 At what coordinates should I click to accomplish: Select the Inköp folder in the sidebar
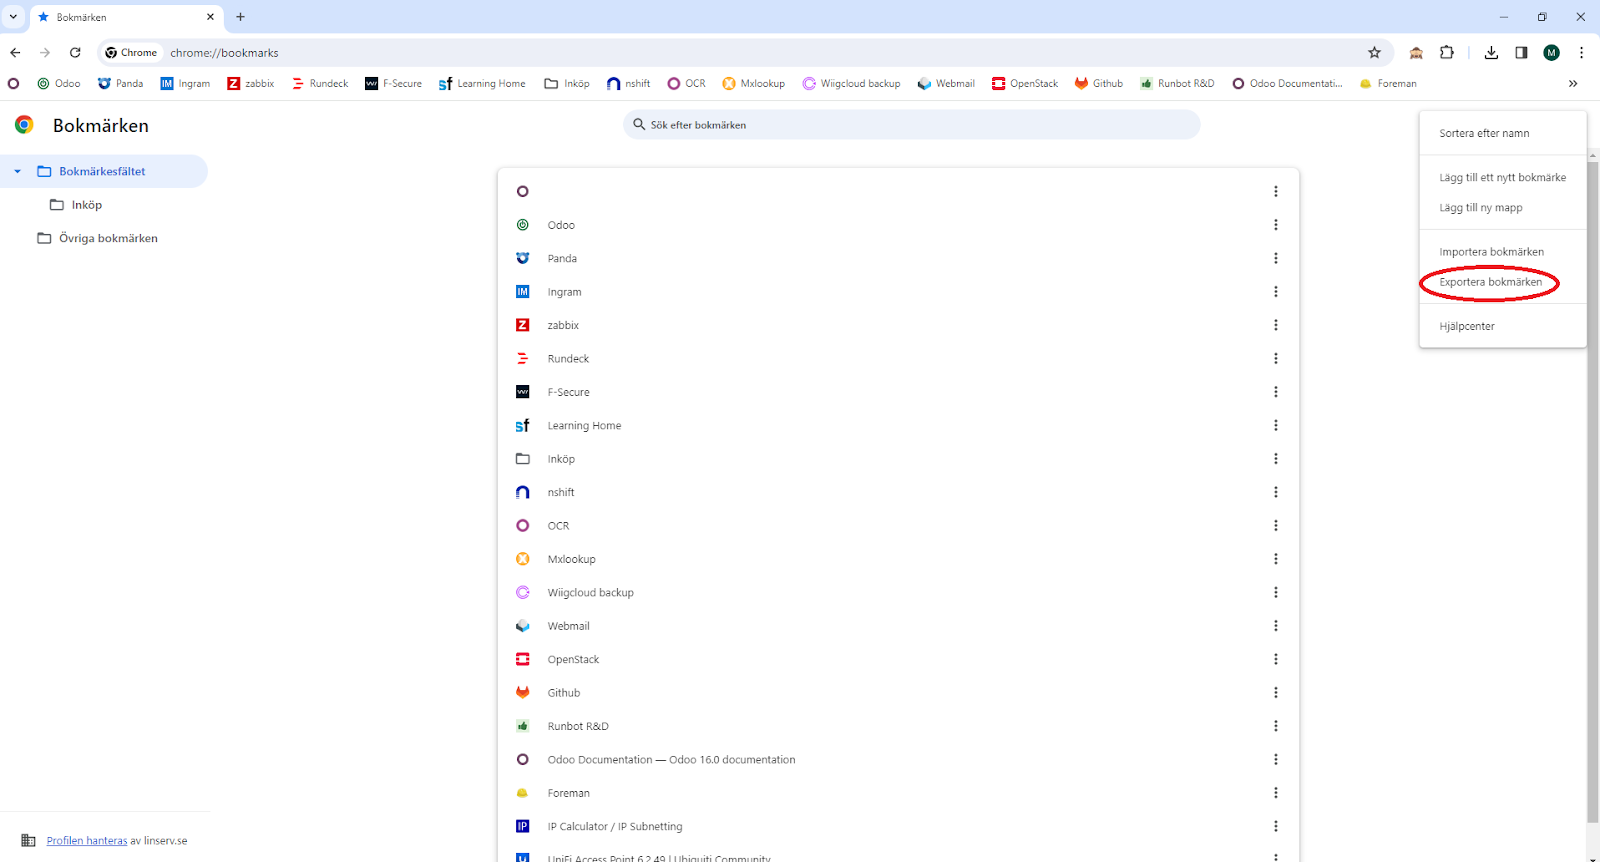click(x=87, y=205)
